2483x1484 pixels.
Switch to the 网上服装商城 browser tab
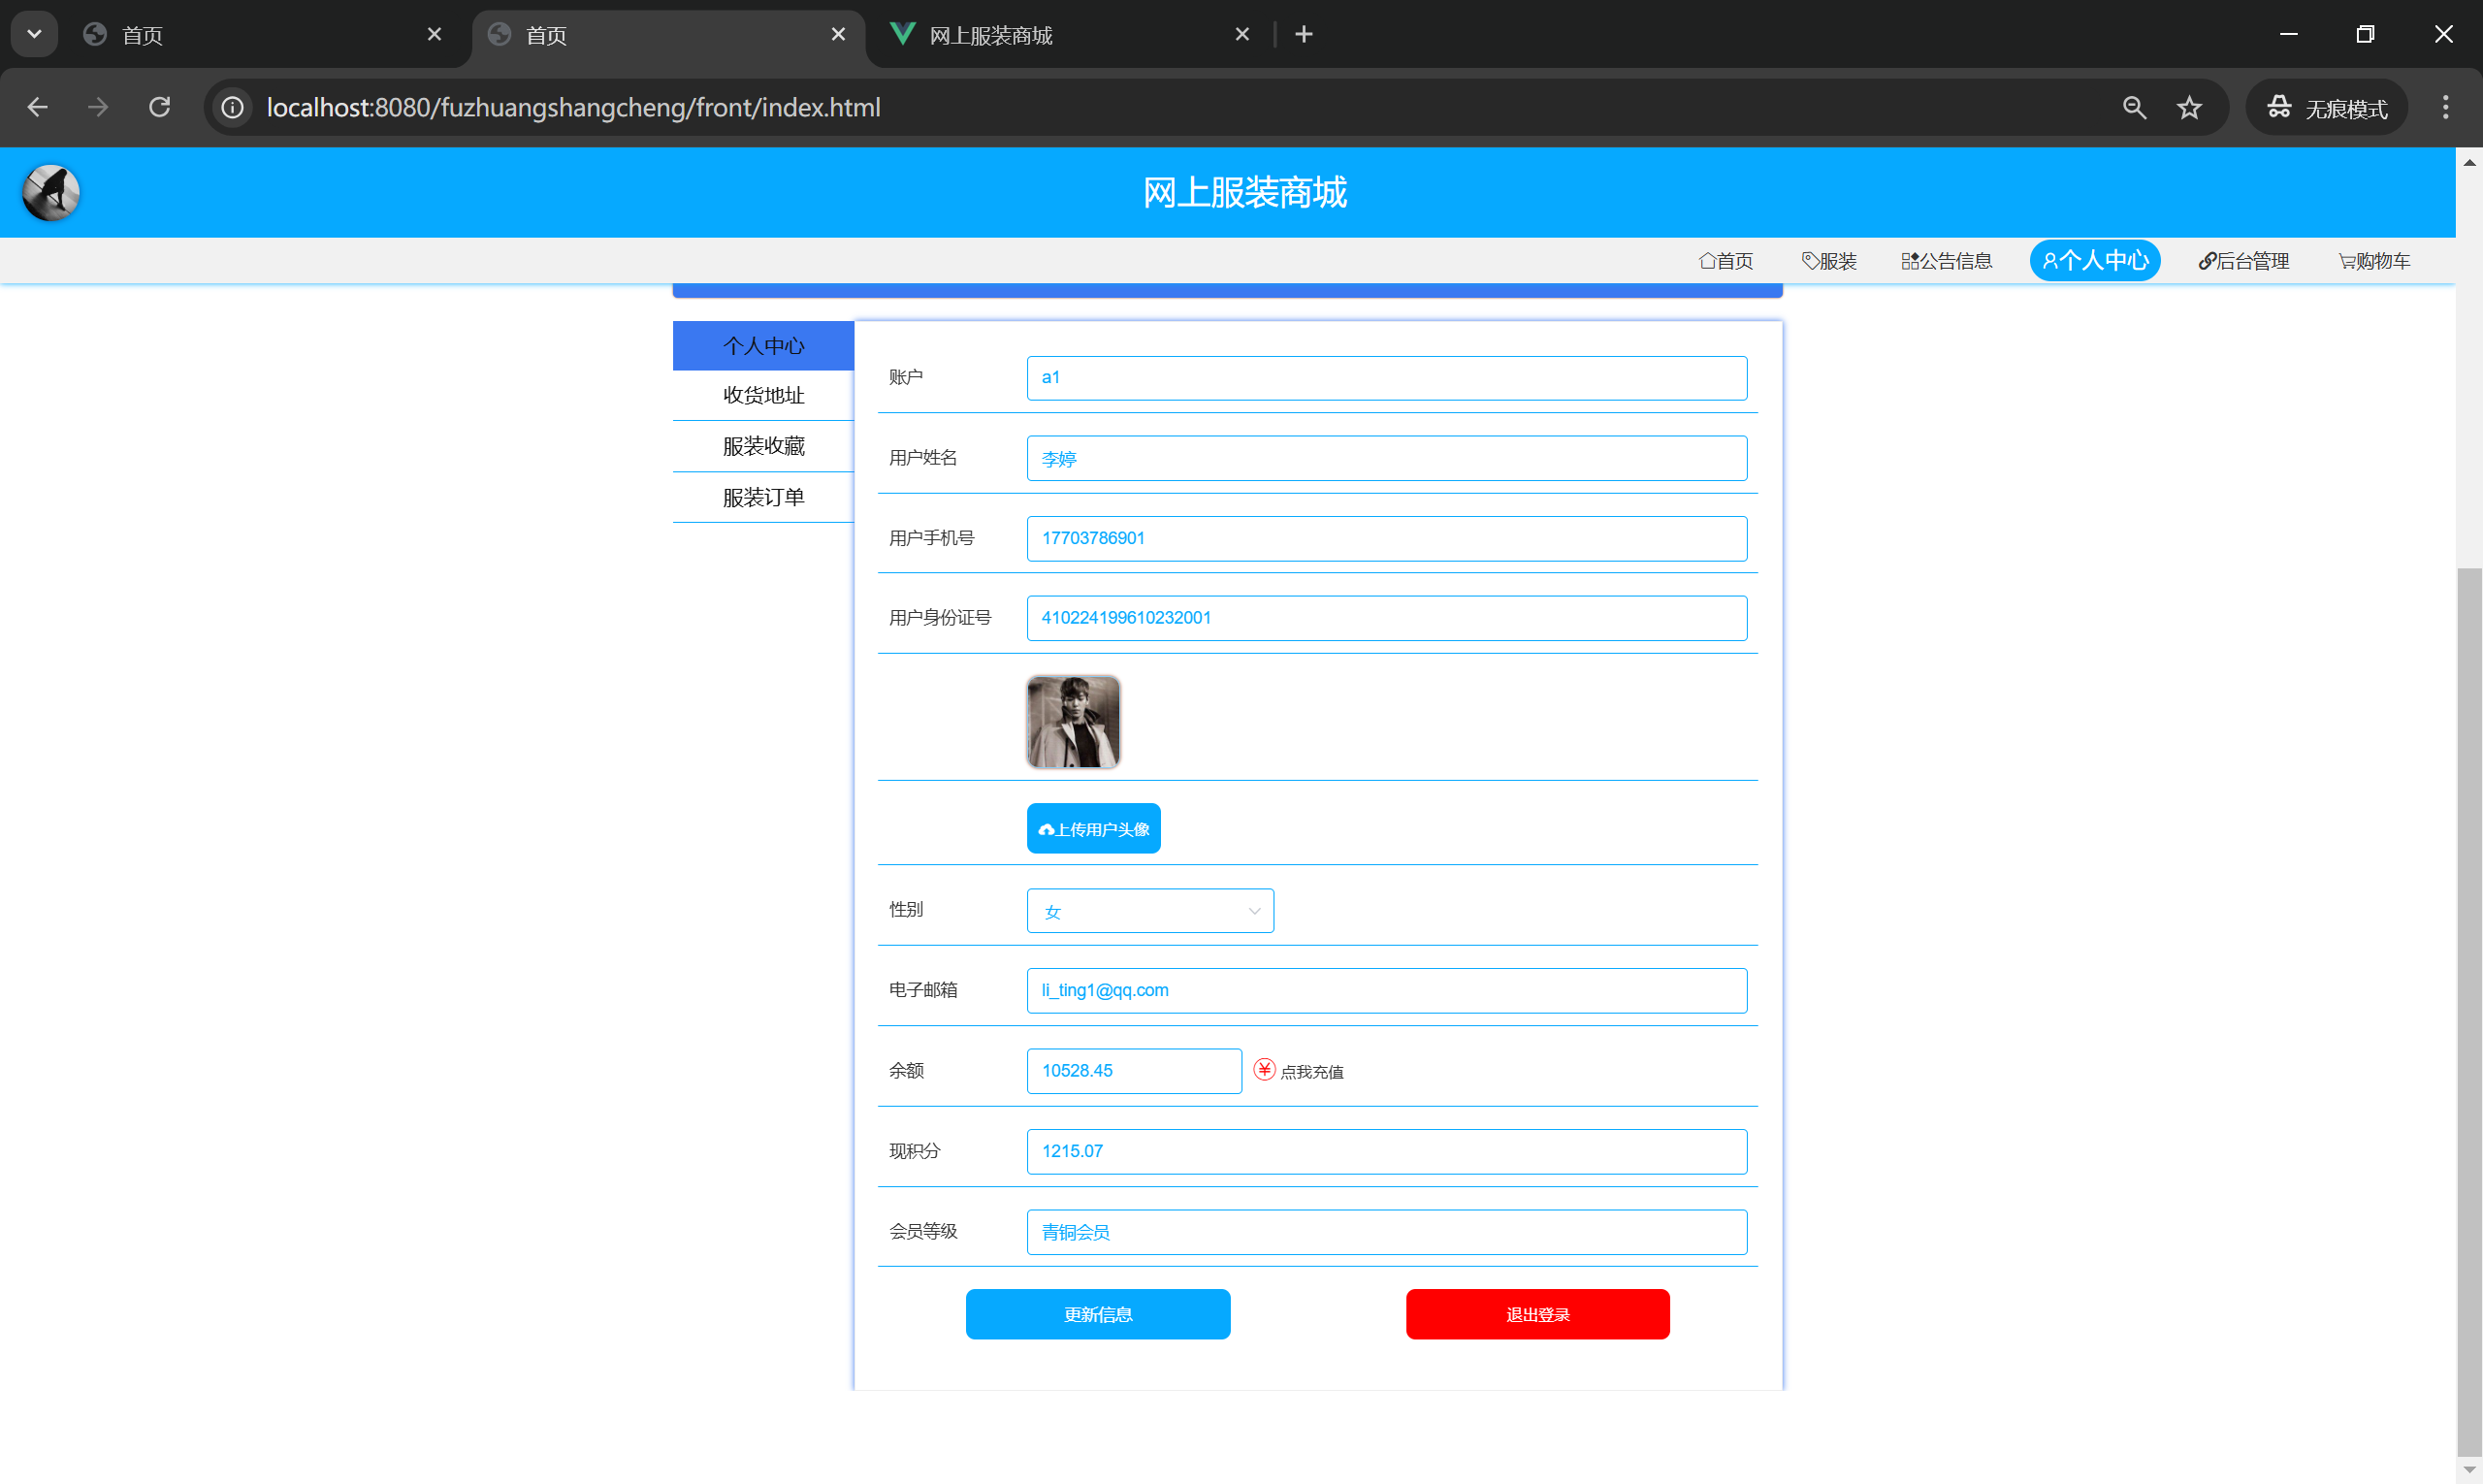click(1070, 35)
